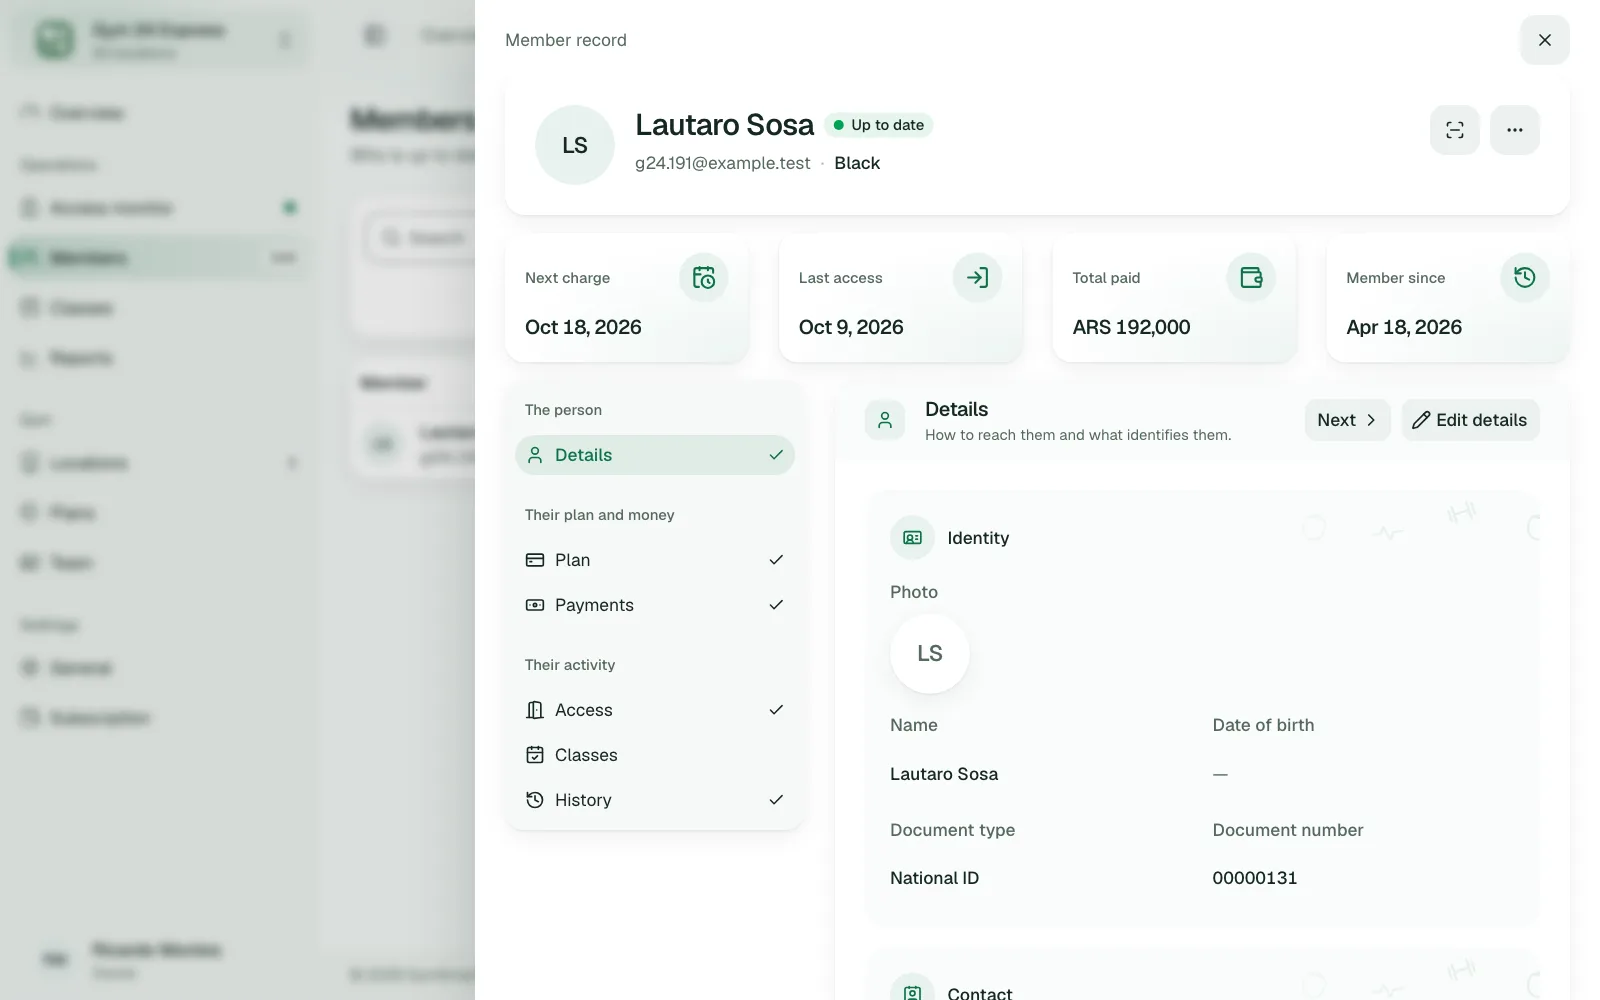Open the History section
This screenshot has height=1000, width=1600.
click(x=655, y=800)
